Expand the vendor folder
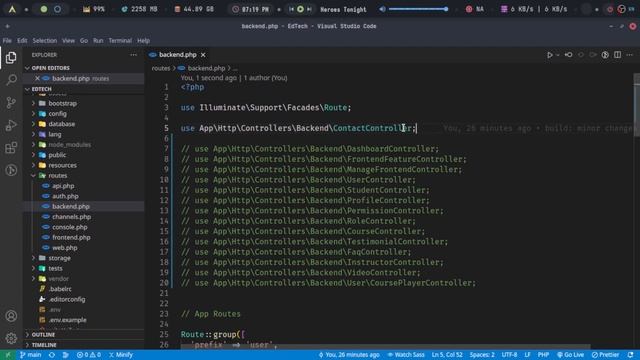The width and height of the screenshot is (640, 360). (x=58, y=279)
